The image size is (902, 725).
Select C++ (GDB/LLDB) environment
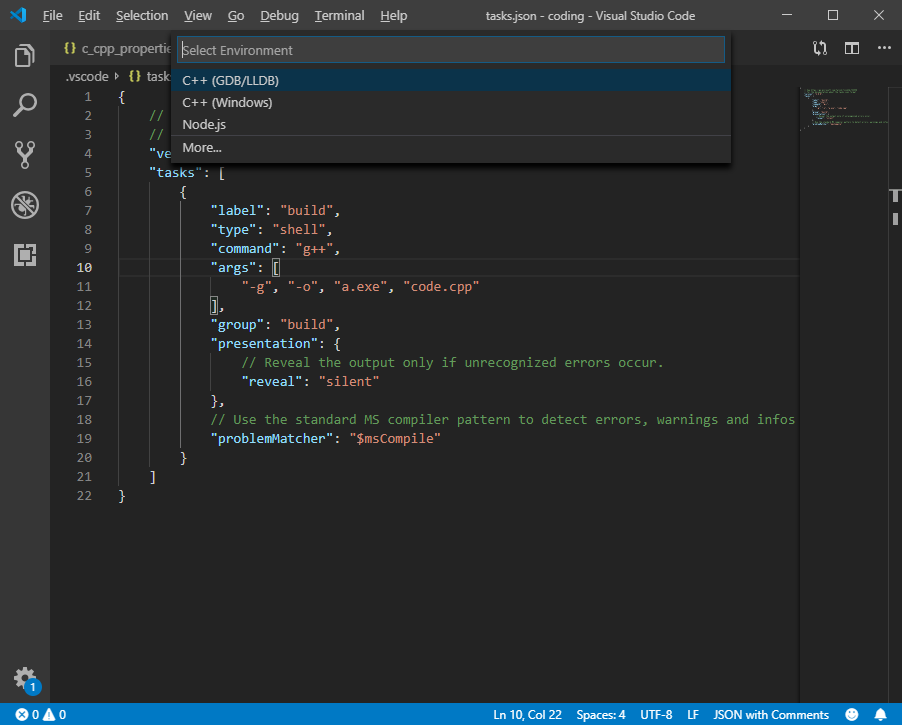[x=232, y=79]
